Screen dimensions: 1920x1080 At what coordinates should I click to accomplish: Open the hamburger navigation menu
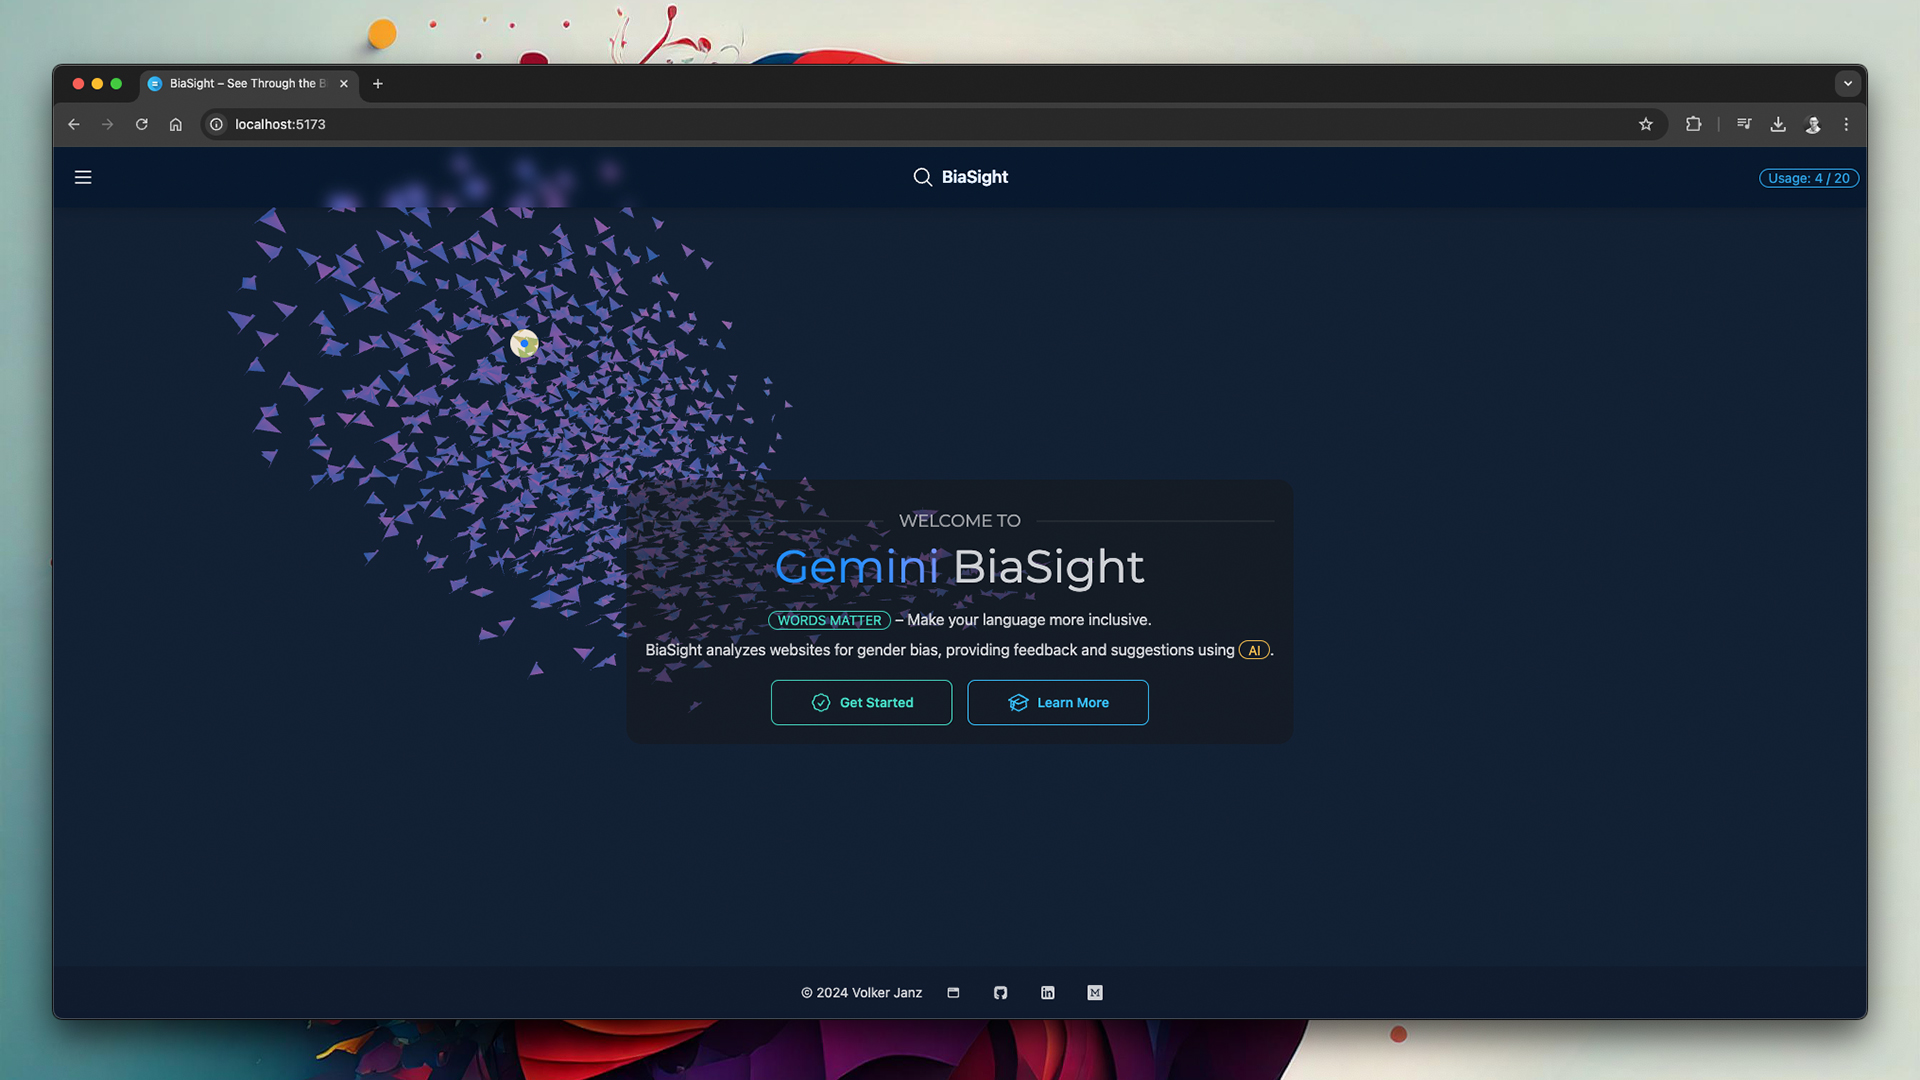coord(83,177)
